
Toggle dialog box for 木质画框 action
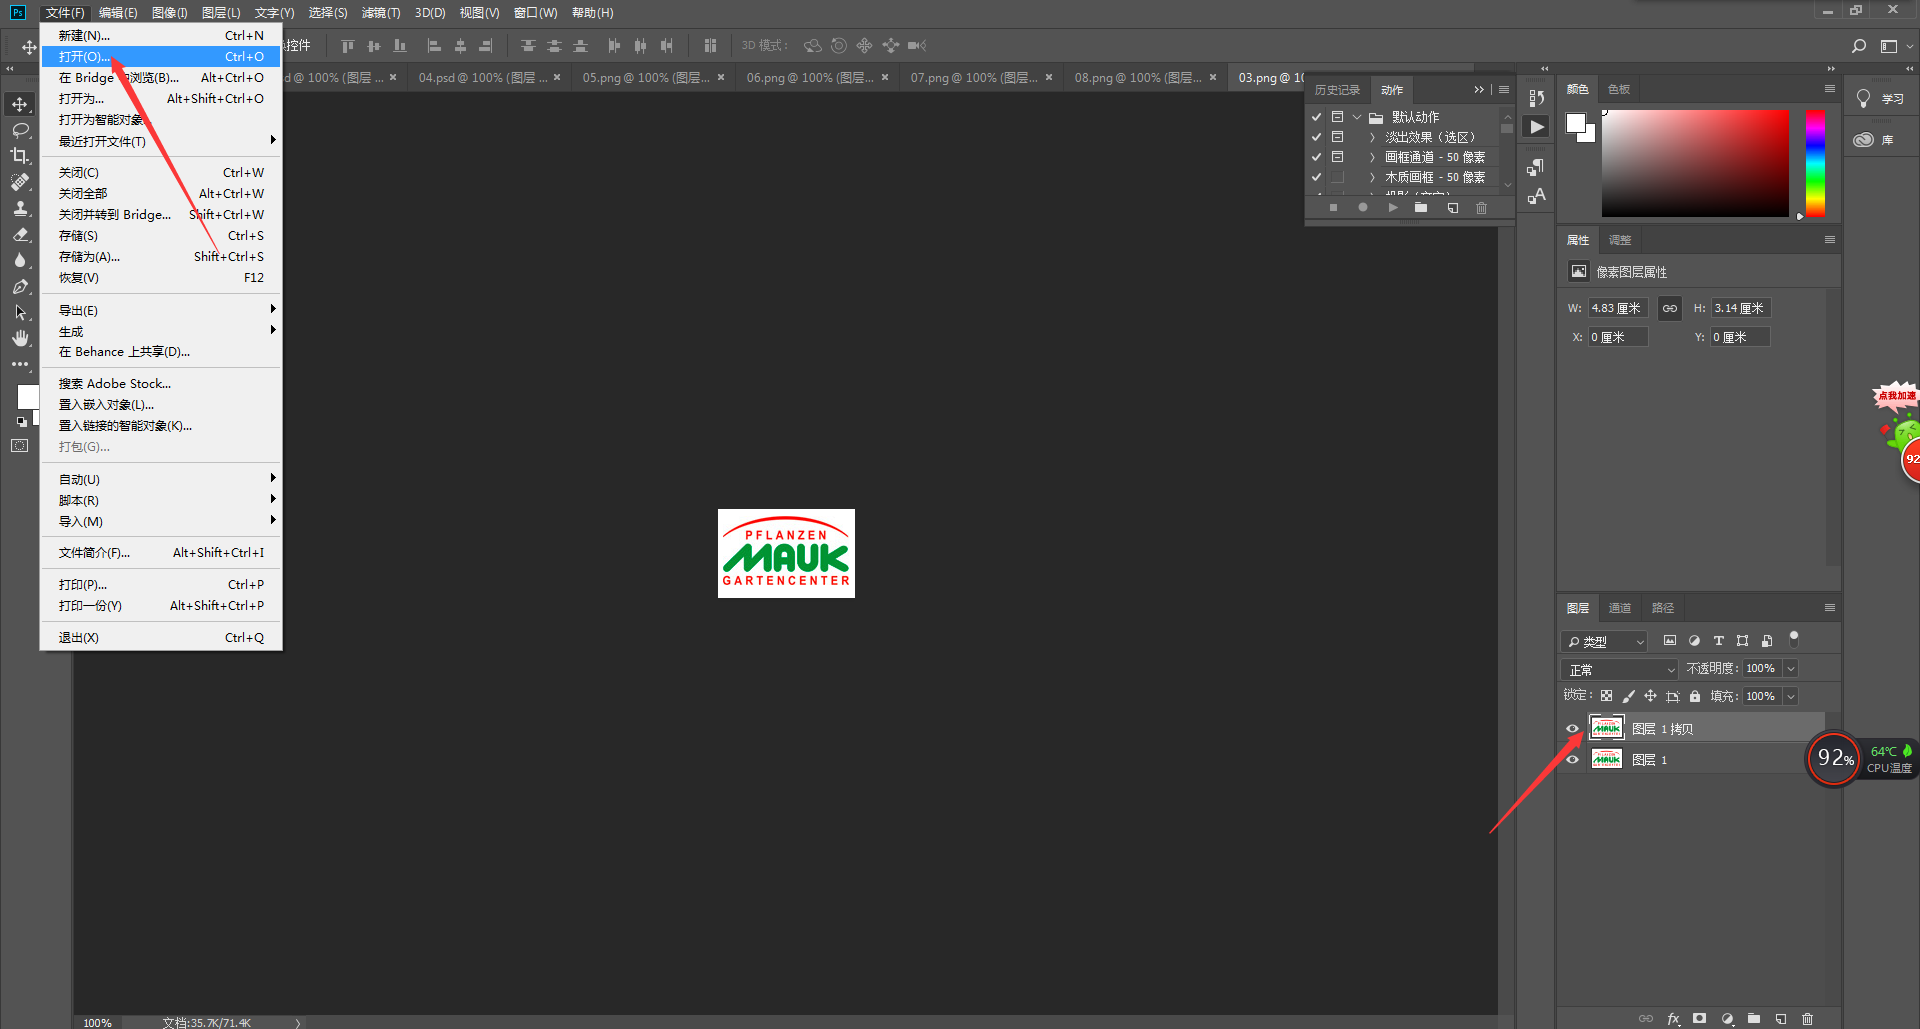pyautogui.click(x=1337, y=177)
